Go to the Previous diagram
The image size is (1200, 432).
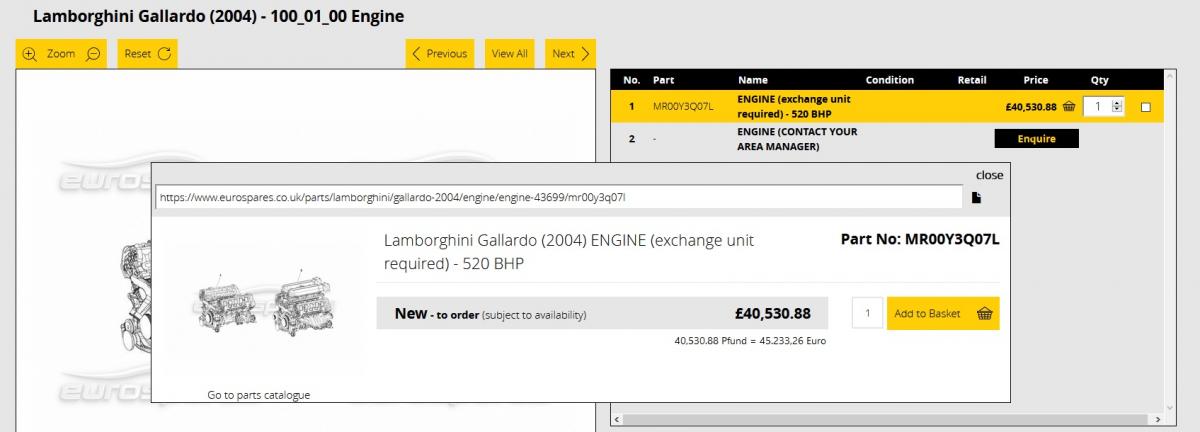(440, 54)
